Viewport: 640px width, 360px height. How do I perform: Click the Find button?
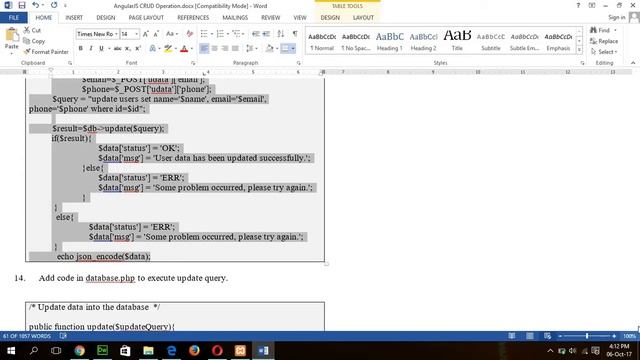click(x=600, y=30)
